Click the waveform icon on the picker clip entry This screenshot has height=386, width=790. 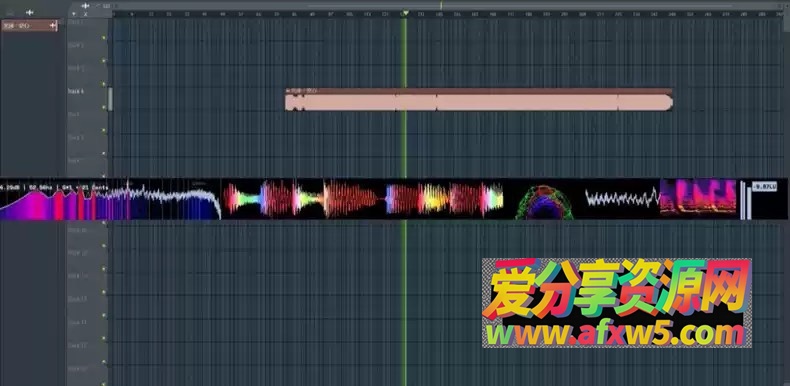[52, 26]
